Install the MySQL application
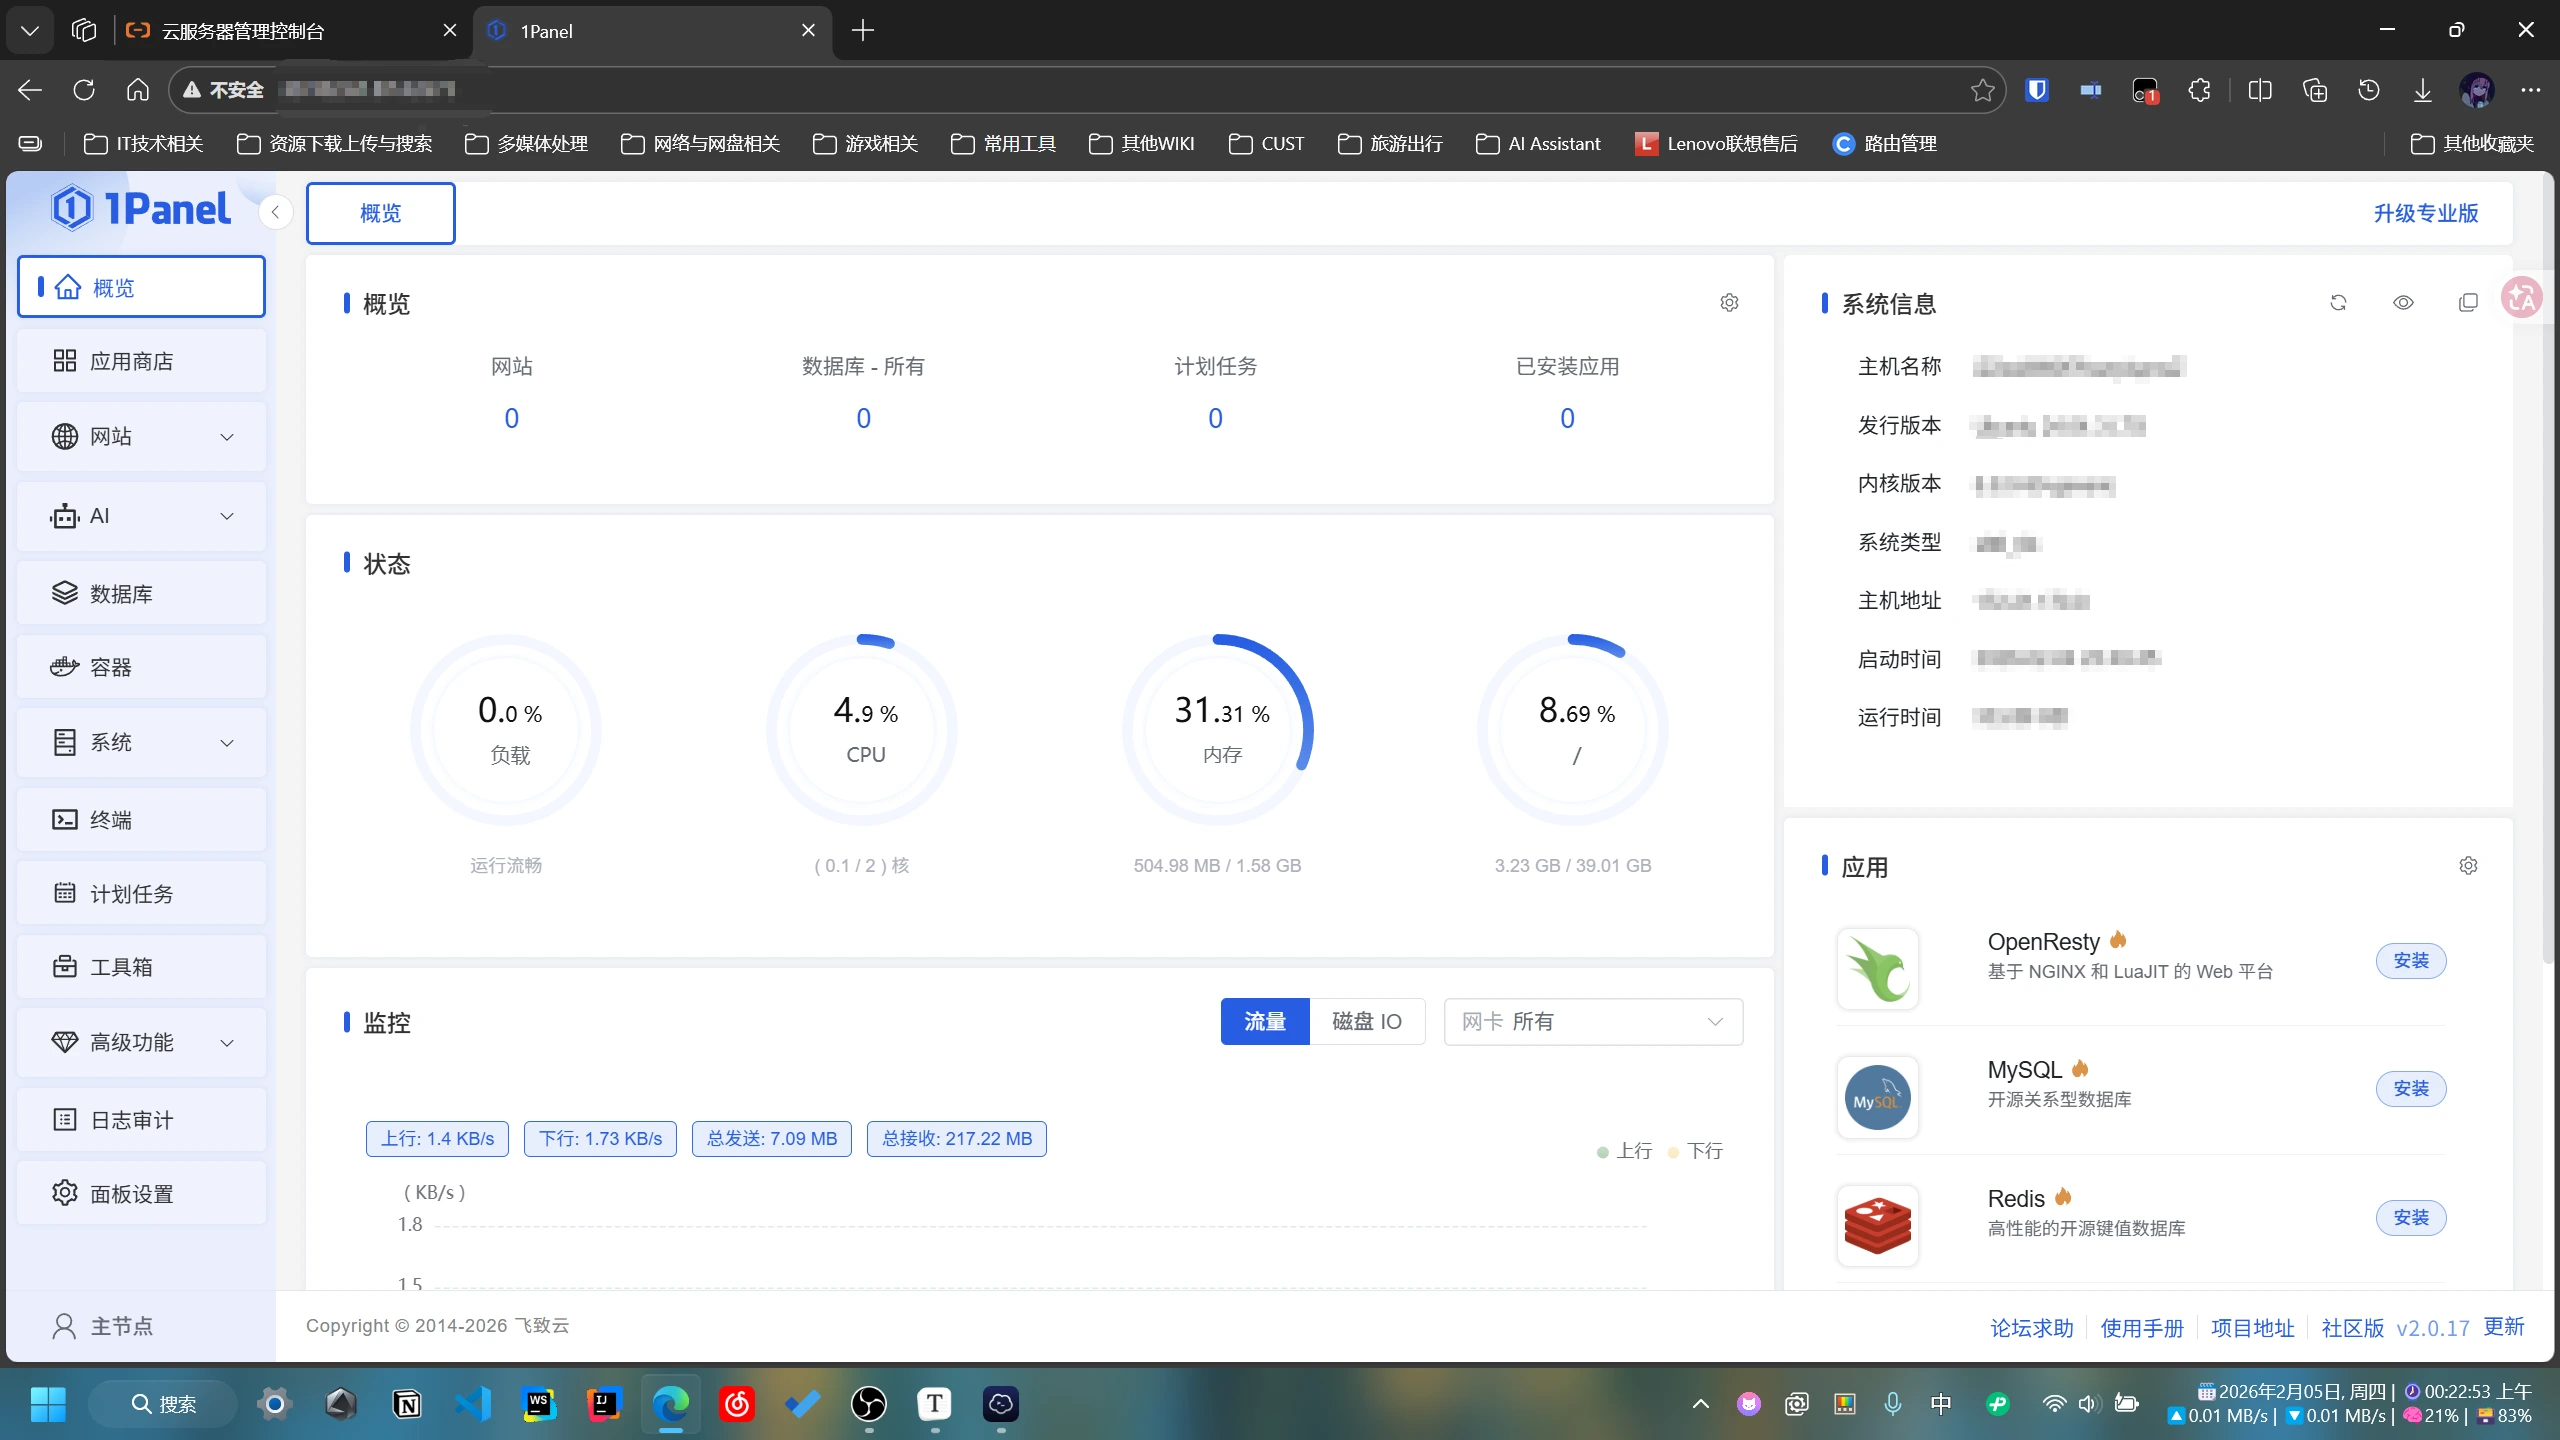Screen dimensions: 2560x1440 pyautogui.click(x=2411, y=1088)
